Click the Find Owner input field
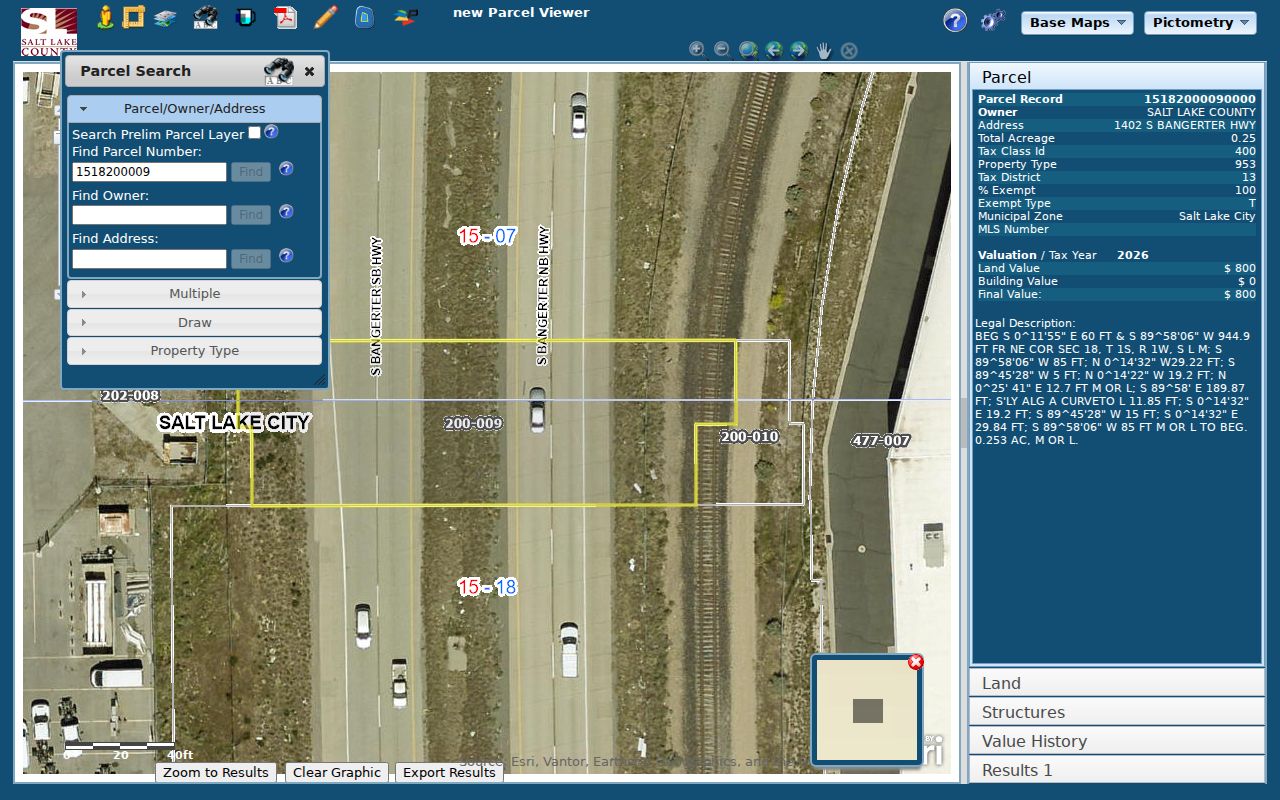The width and height of the screenshot is (1280, 800). 149,215
